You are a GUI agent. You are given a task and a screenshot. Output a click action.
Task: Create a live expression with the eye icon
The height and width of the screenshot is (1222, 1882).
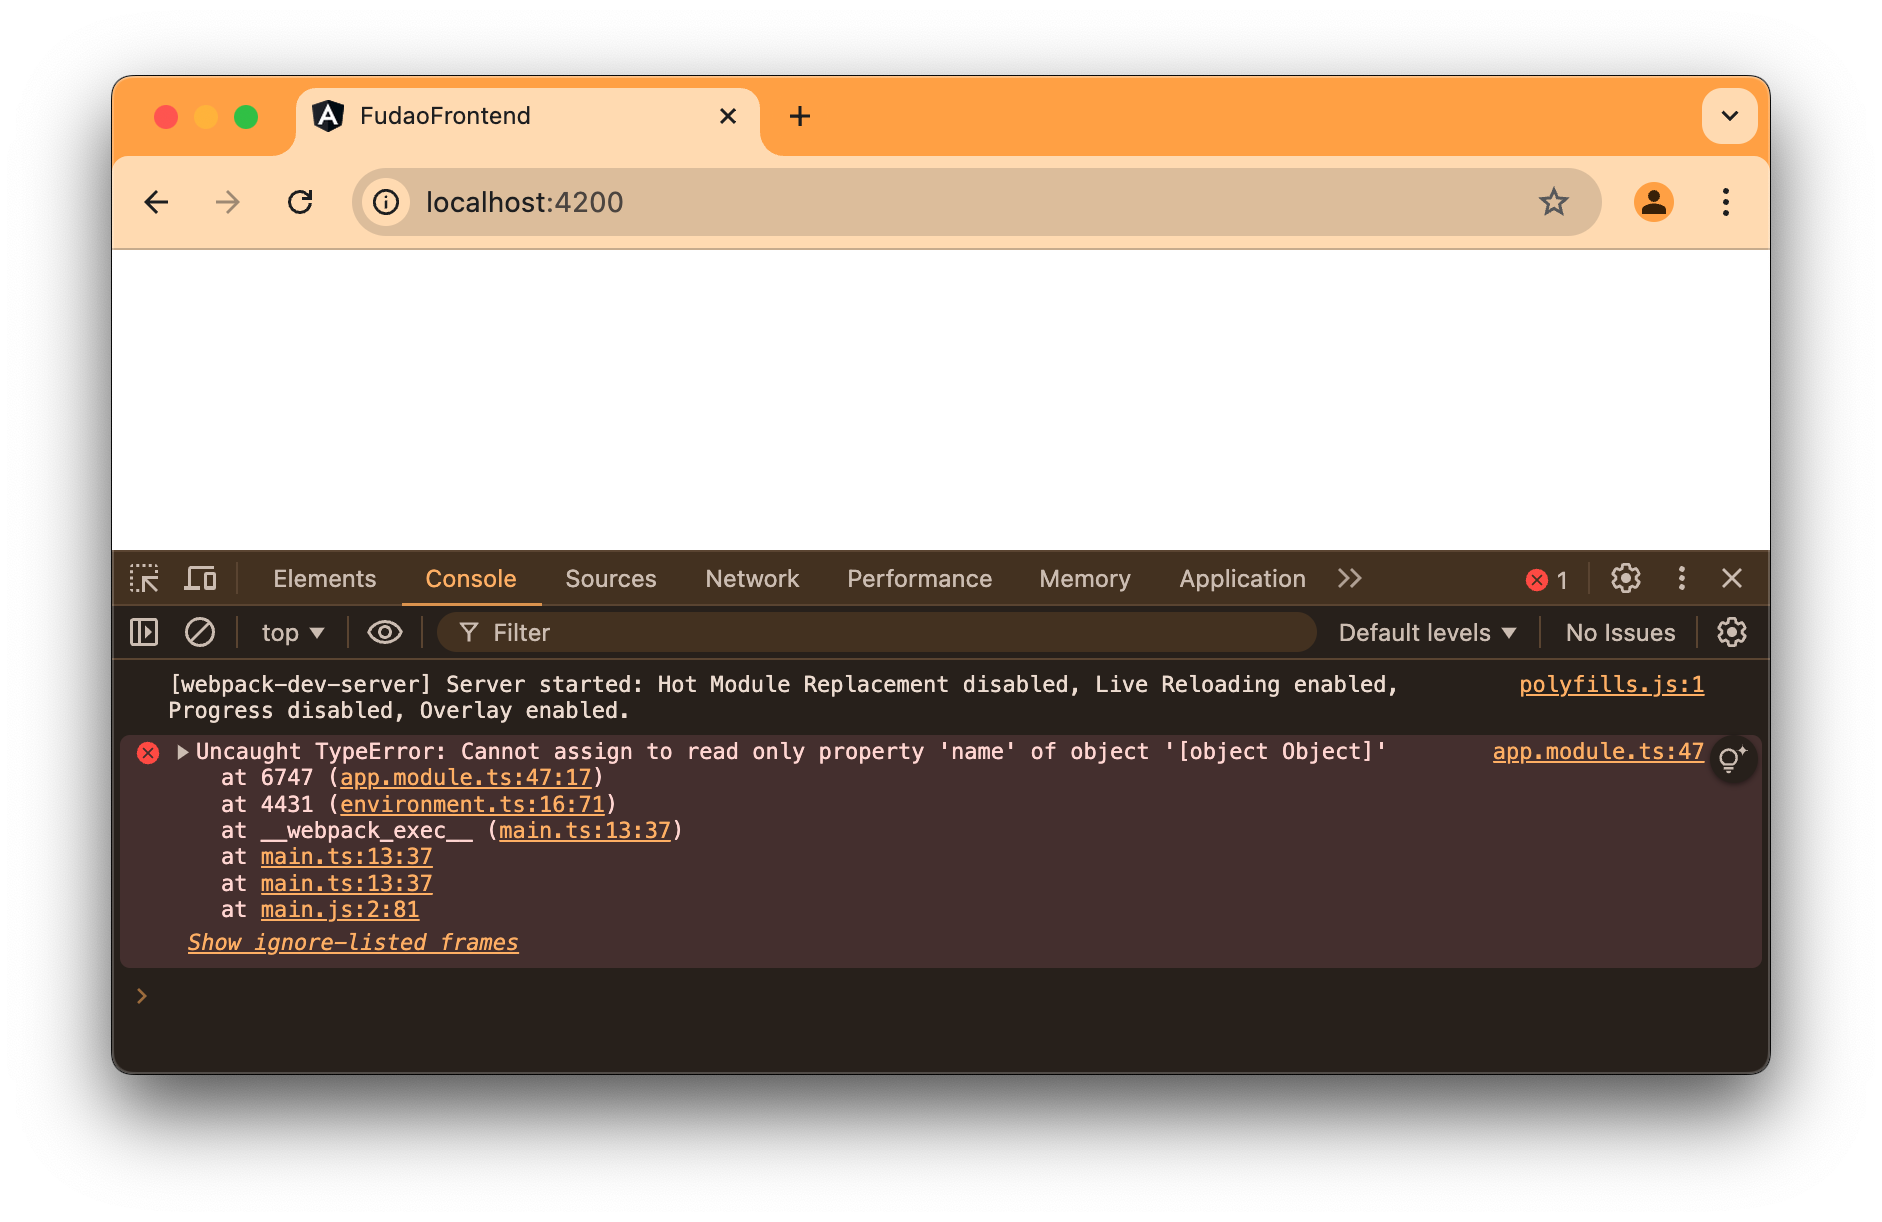[384, 632]
